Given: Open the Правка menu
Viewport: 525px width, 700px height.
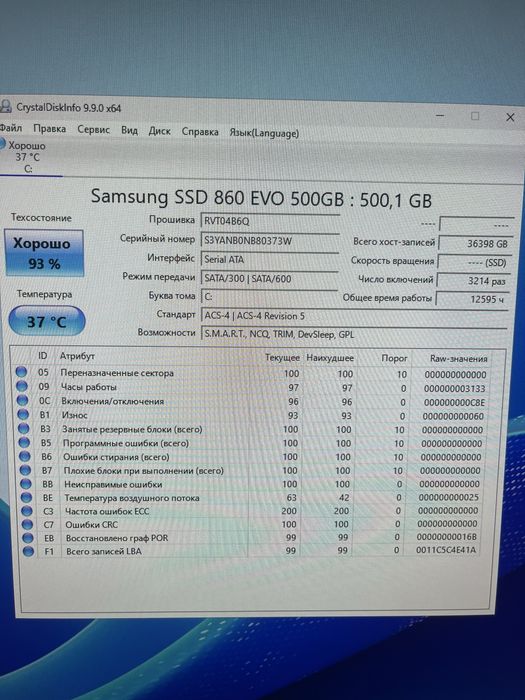Looking at the screenshot, I should 50,129.
